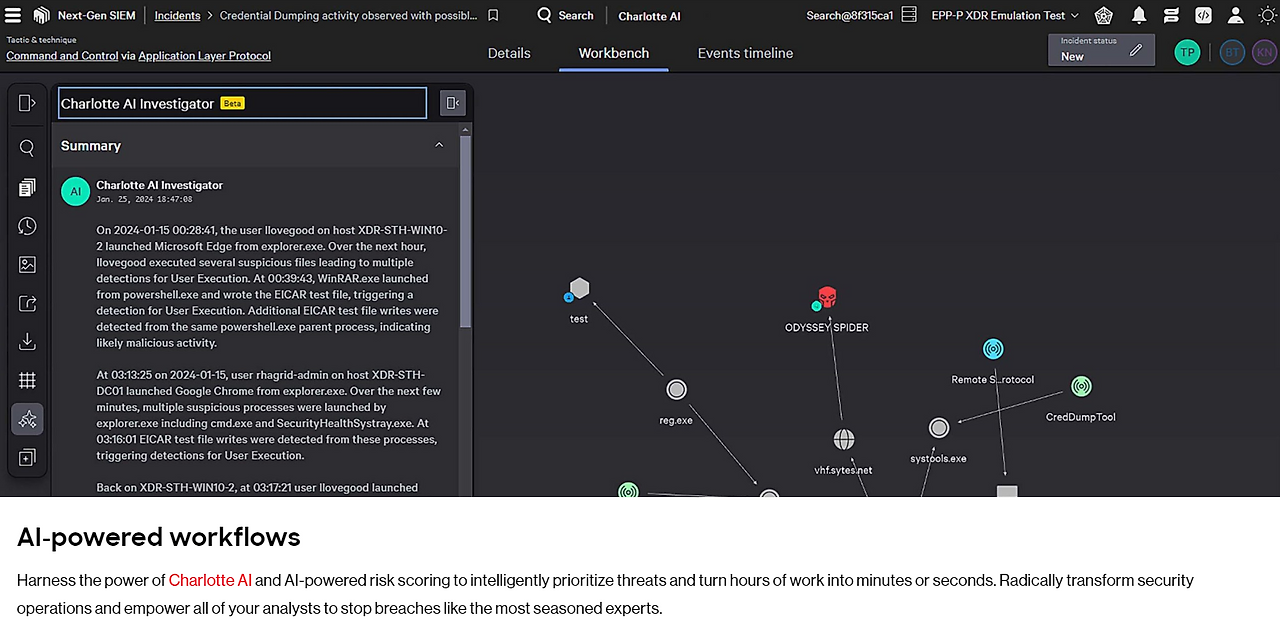Viewport: 1280px width, 637px height.
Task: Open Charlotte AI from top bar
Action: click(649, 15)
